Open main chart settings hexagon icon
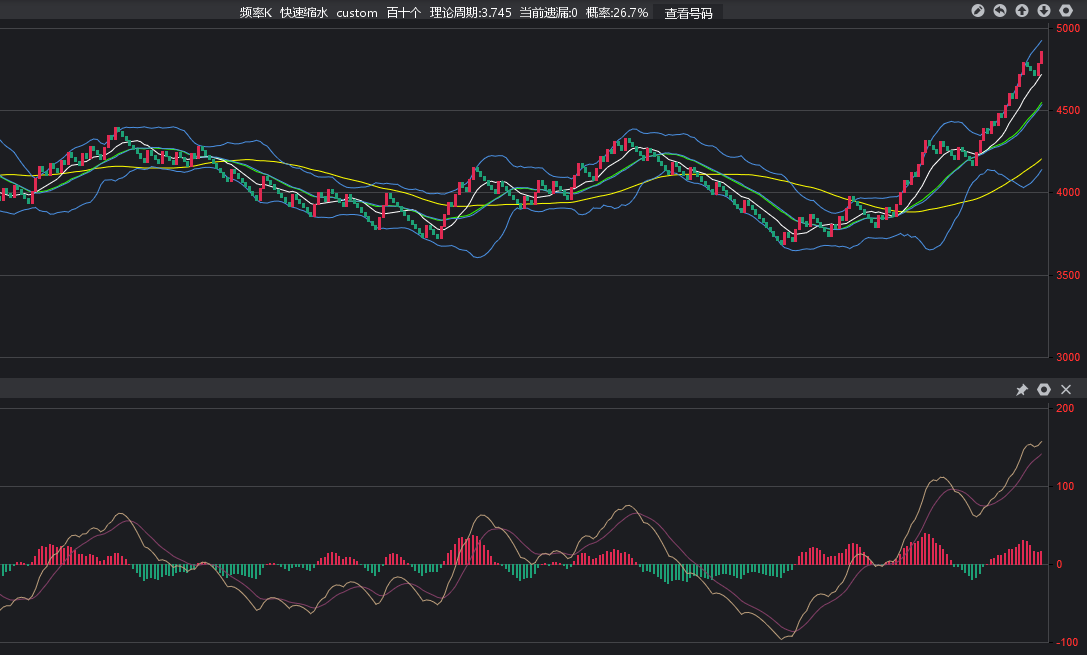The width and height of the screenshot is (1087, 655). [x=1066, y=10]
